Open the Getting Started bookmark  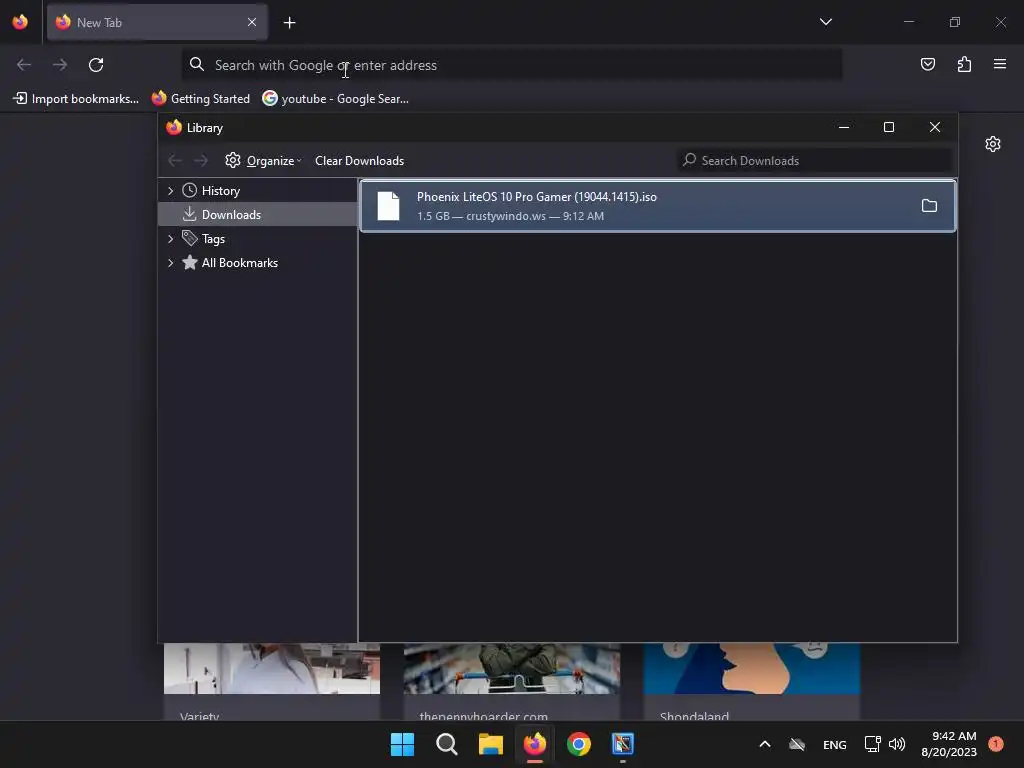[201, 99]
